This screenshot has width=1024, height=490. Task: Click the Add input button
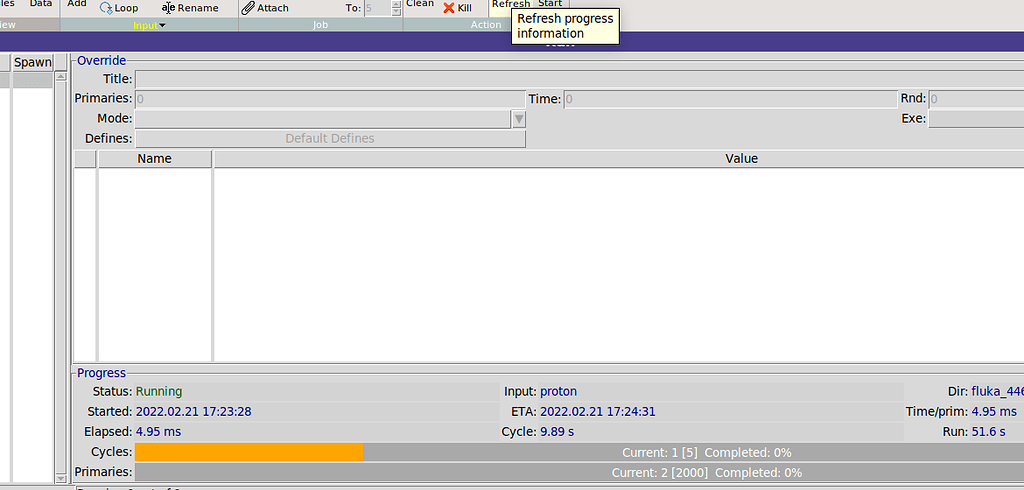click(x=77, y=4)
